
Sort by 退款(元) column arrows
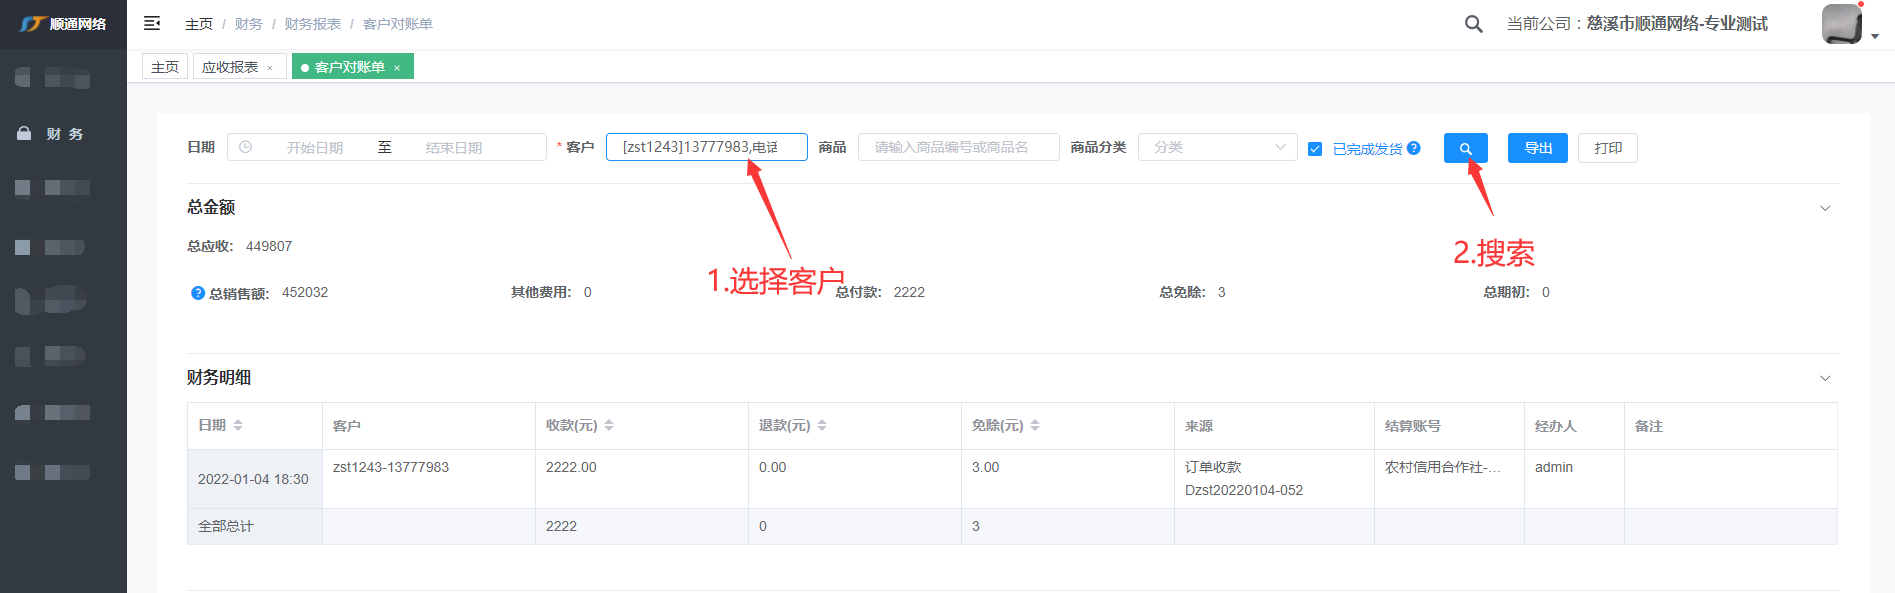(x=822, y=425)
